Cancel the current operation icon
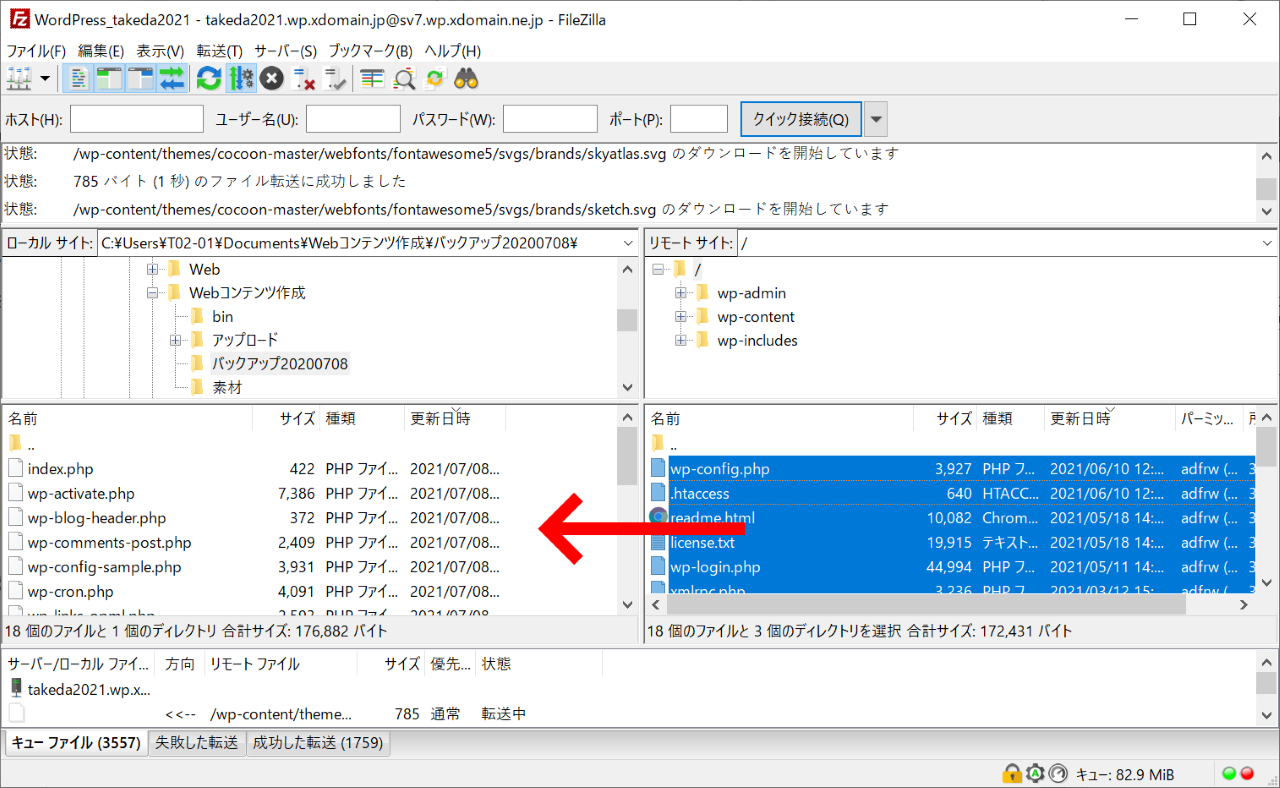The height and width of the screenshot is (788, 1280). (271, 78)
